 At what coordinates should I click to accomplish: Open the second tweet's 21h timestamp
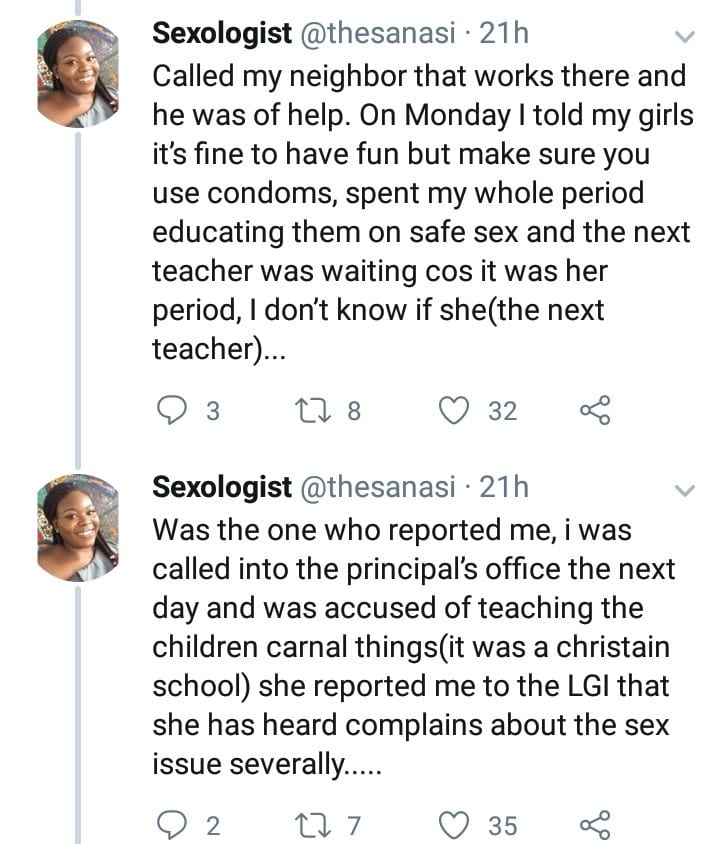click(504, 488)
